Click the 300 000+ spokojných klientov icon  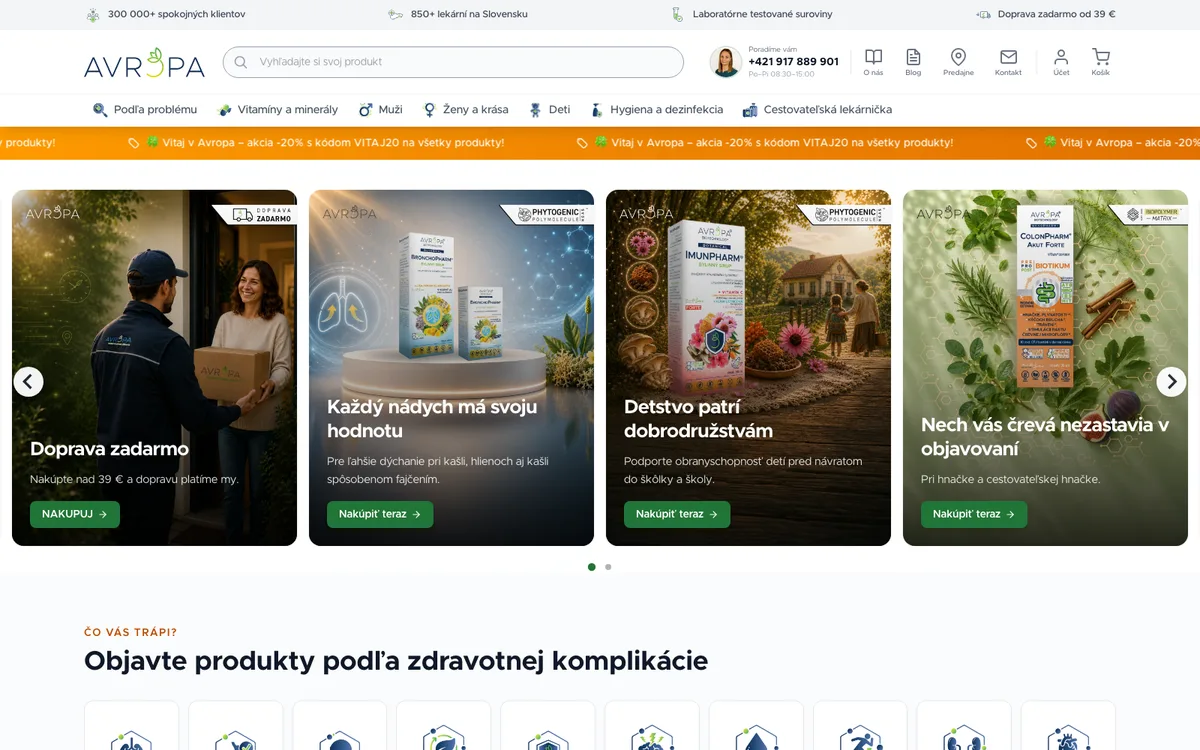[93, 15]
